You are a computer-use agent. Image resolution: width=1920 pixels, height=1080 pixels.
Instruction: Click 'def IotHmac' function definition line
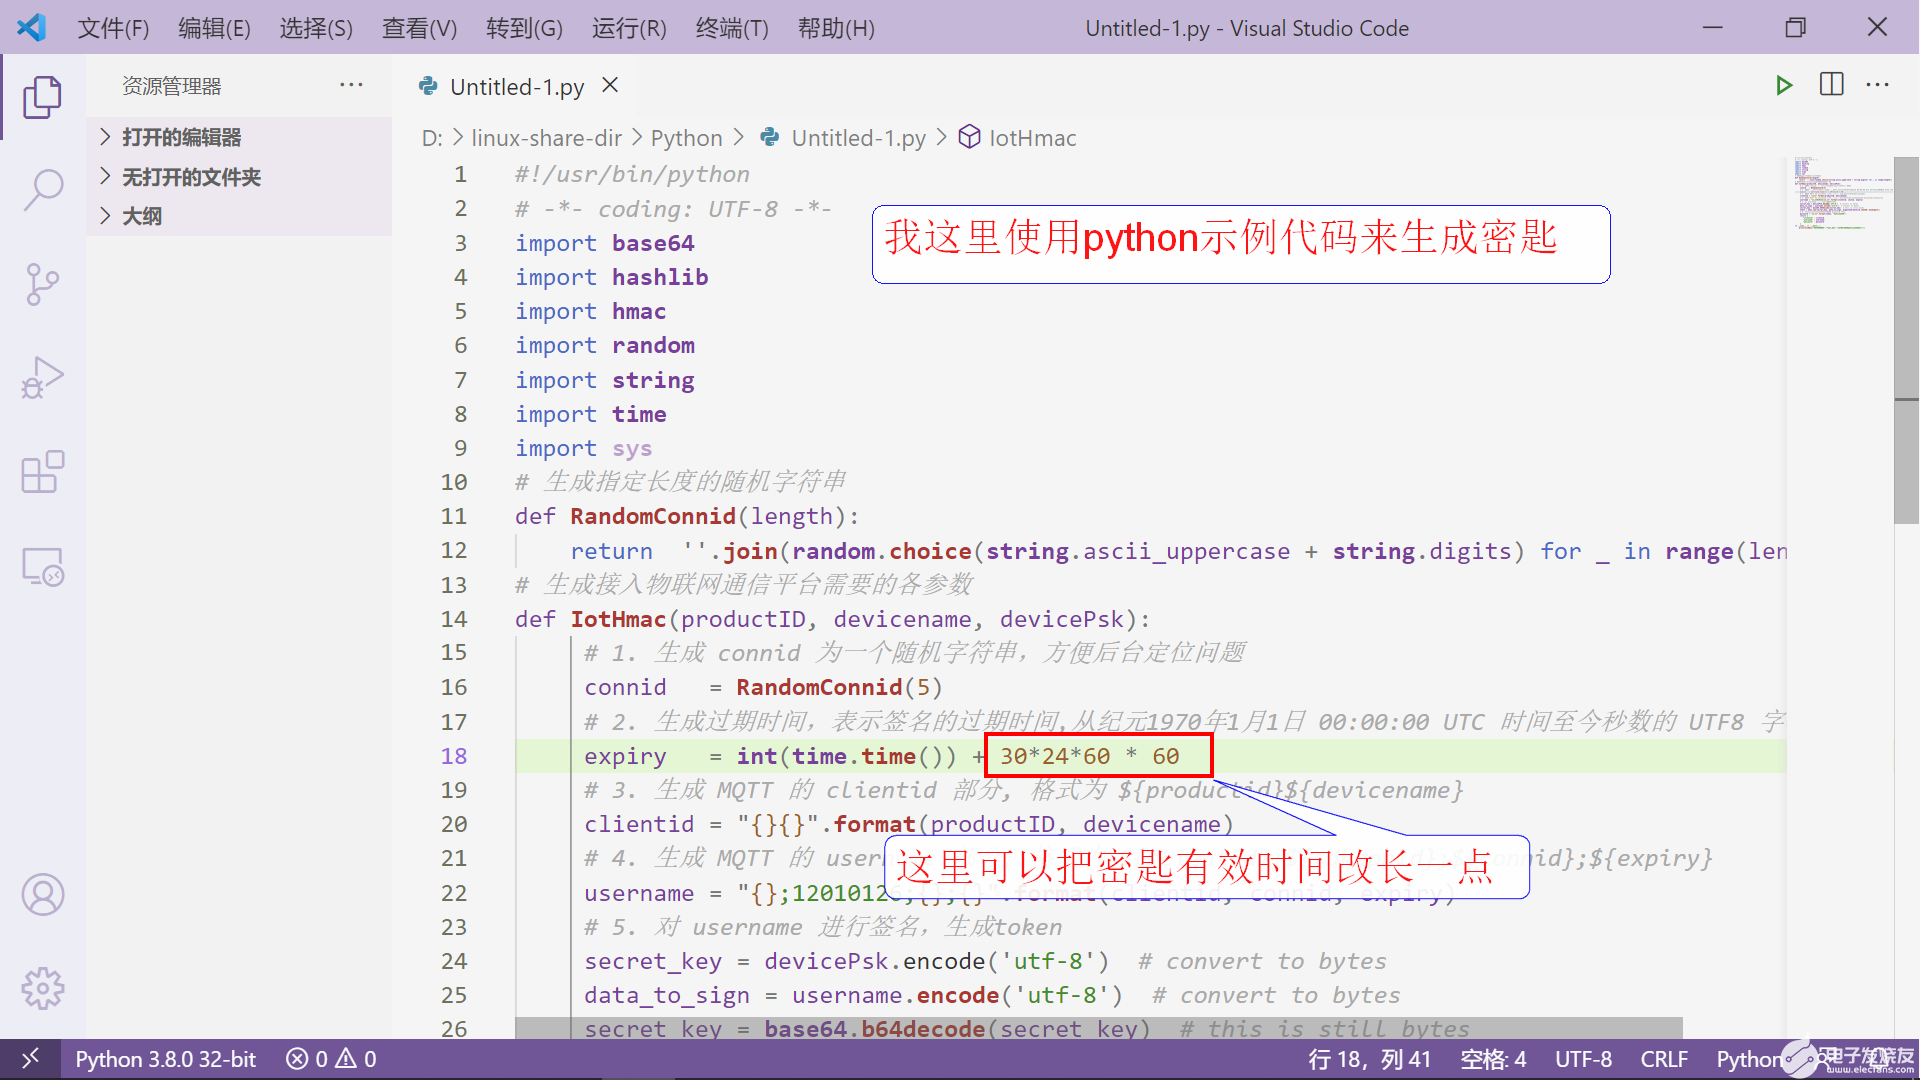[x=832, y=619]
